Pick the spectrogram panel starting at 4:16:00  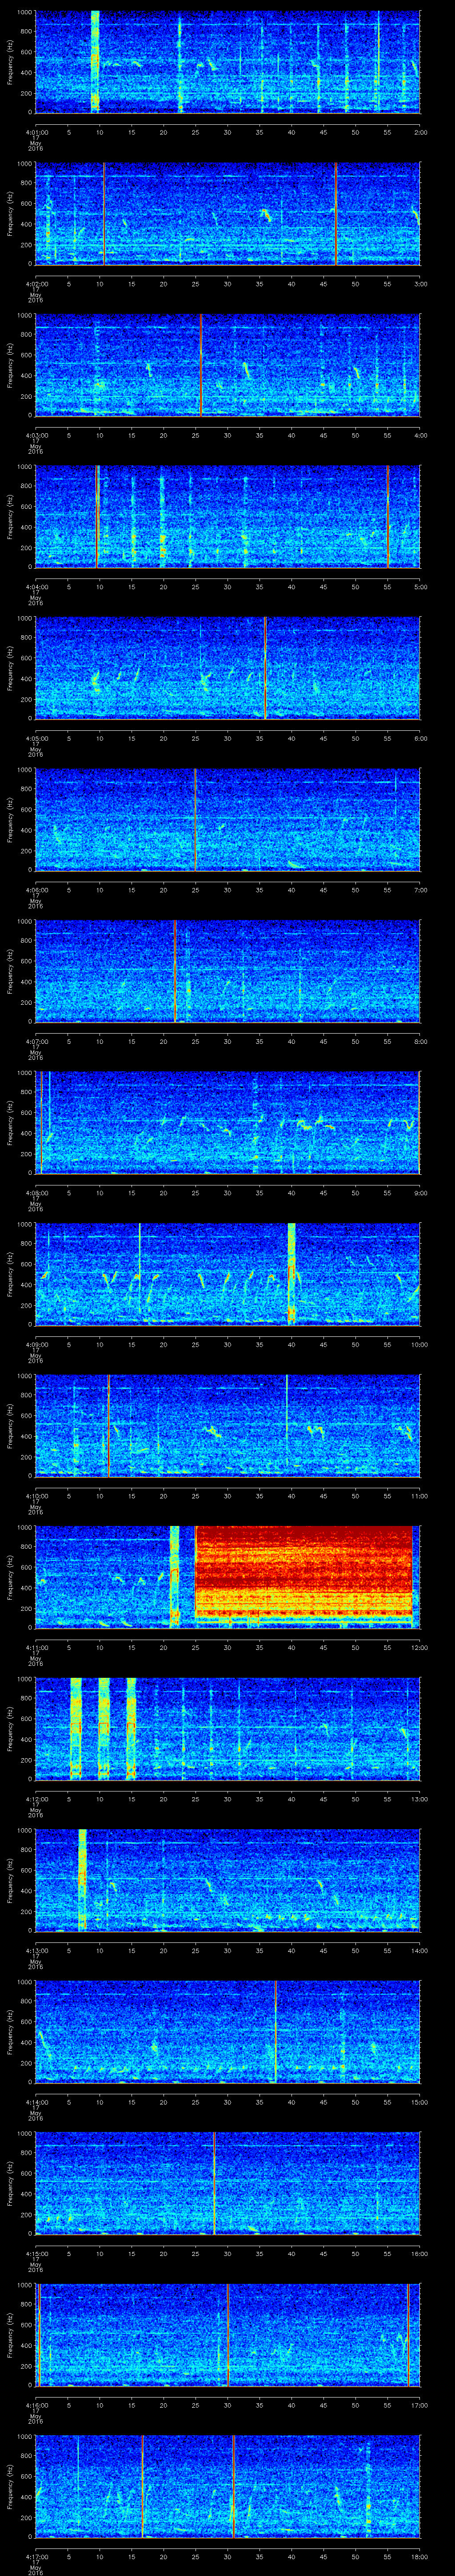228,2334
